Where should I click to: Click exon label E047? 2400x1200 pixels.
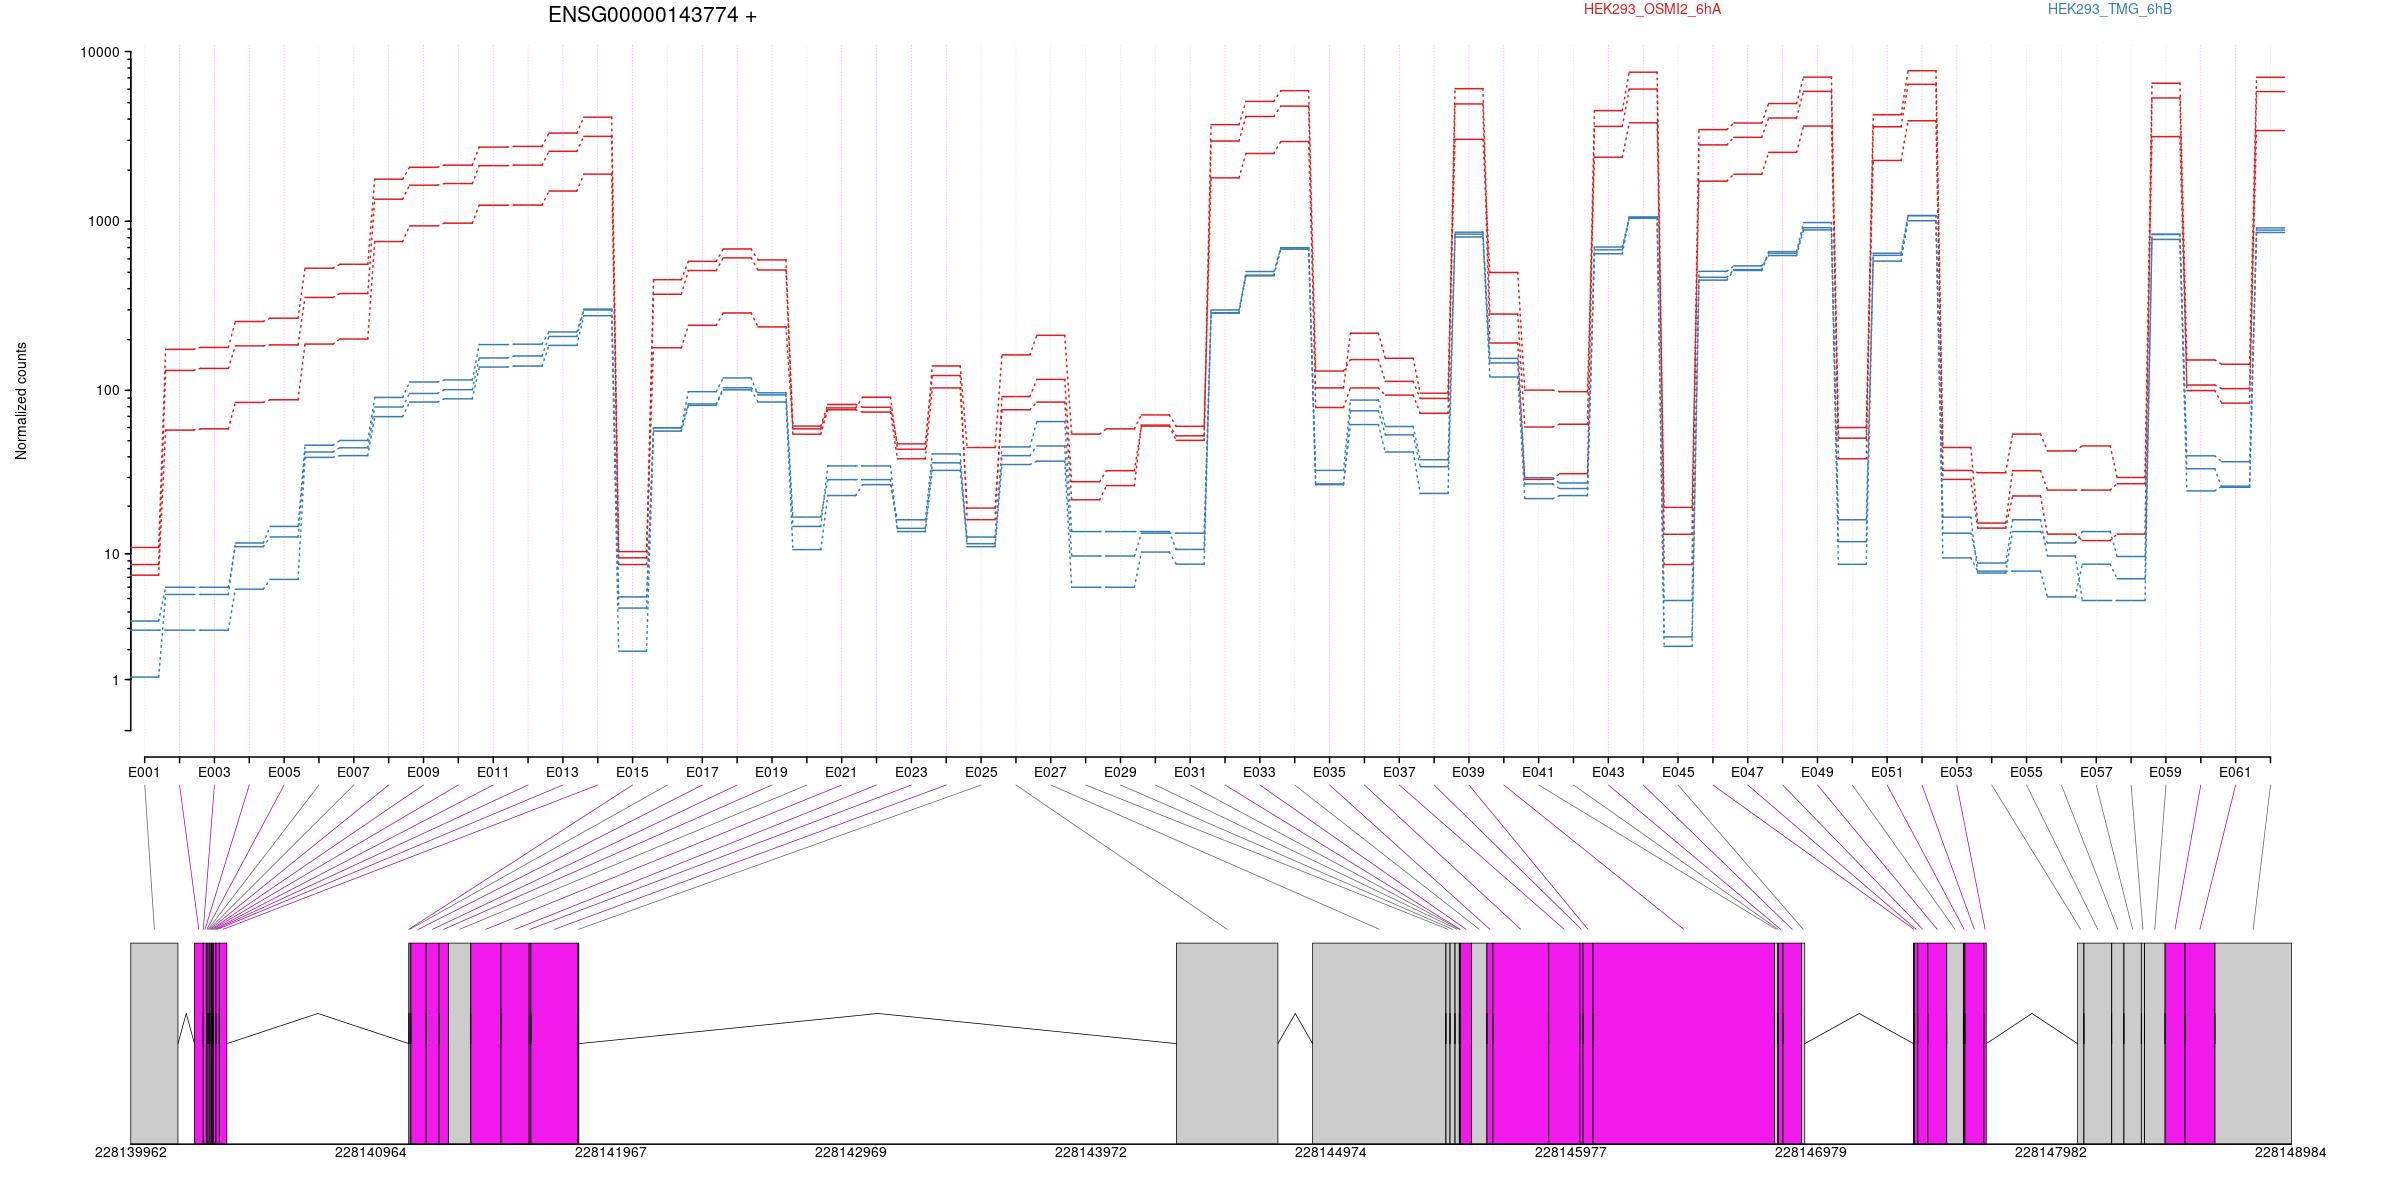pyautogui.click(x=1747, y=772)
